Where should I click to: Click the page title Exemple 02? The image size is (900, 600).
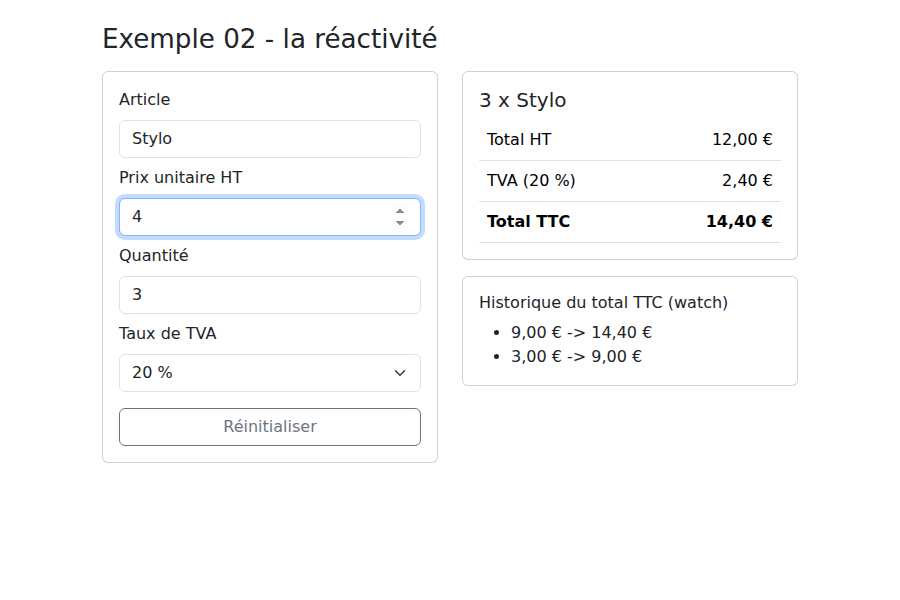point(270,39)
